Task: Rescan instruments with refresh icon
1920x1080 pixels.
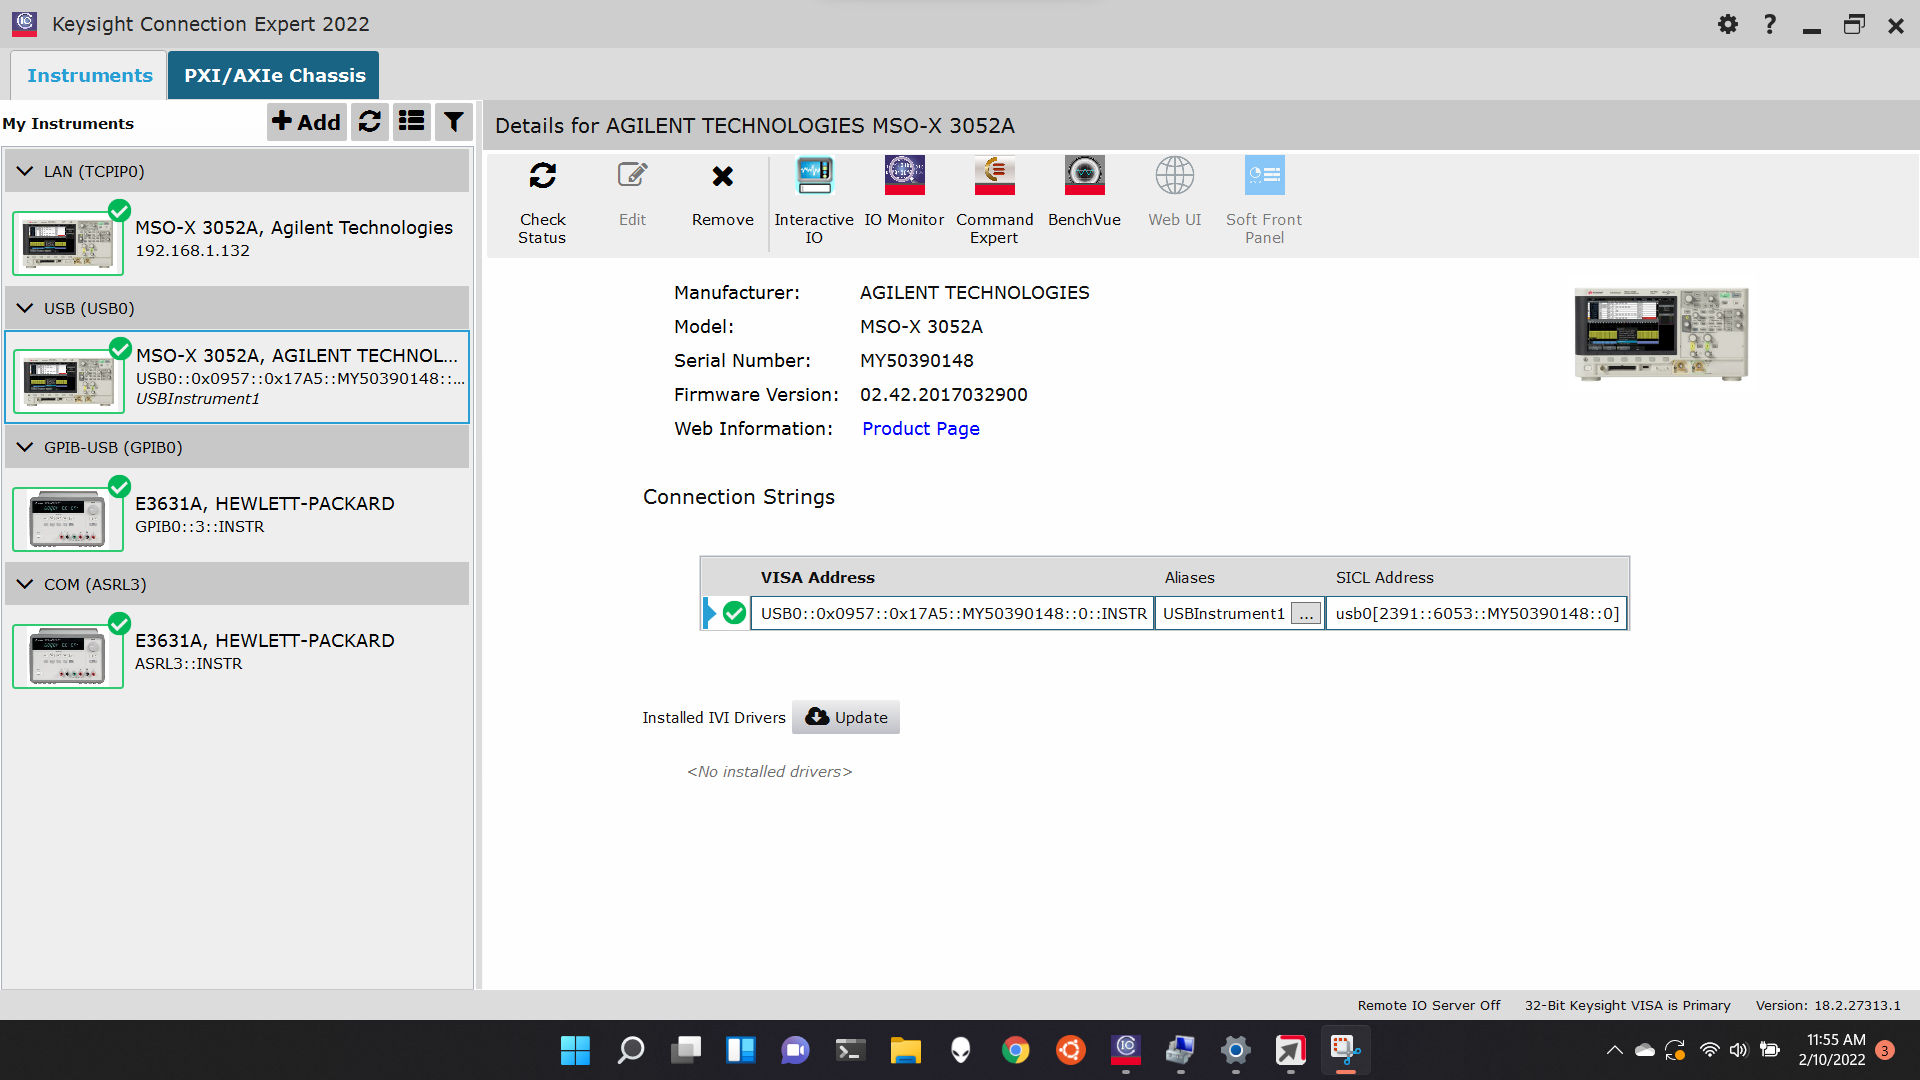Action: click(x=370, y=122)
